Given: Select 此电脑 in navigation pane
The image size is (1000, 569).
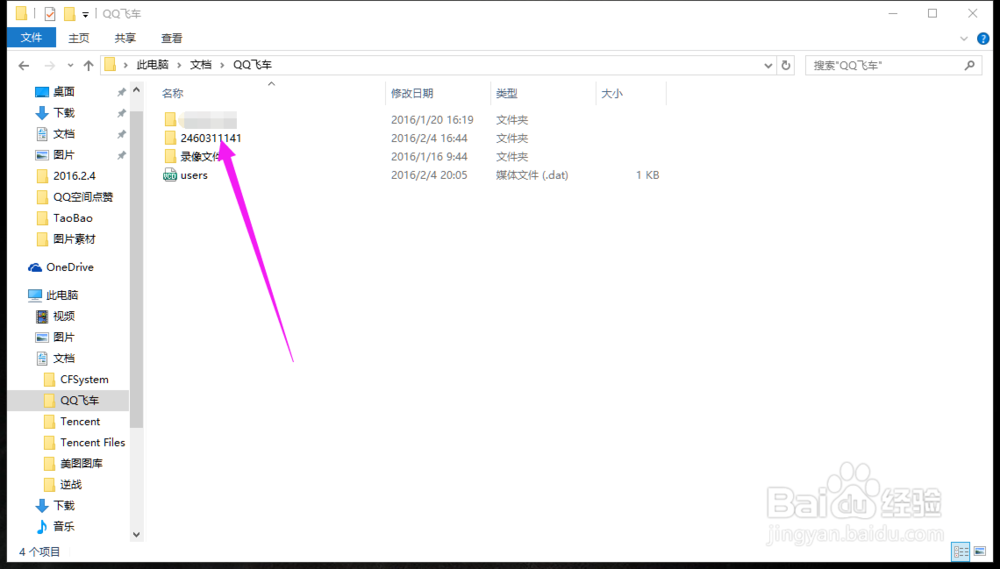Looking at the screenshot, I should point(62,295).
